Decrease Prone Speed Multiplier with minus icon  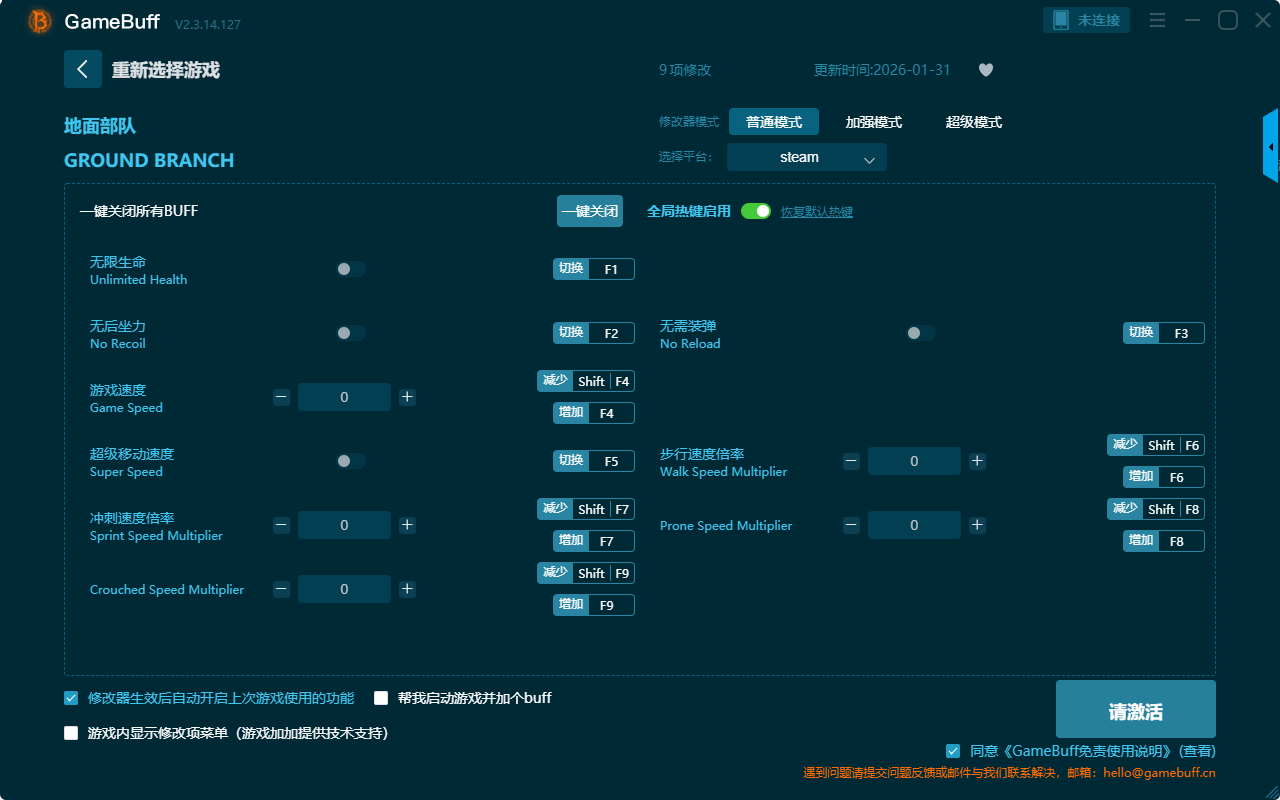[851, 525]
